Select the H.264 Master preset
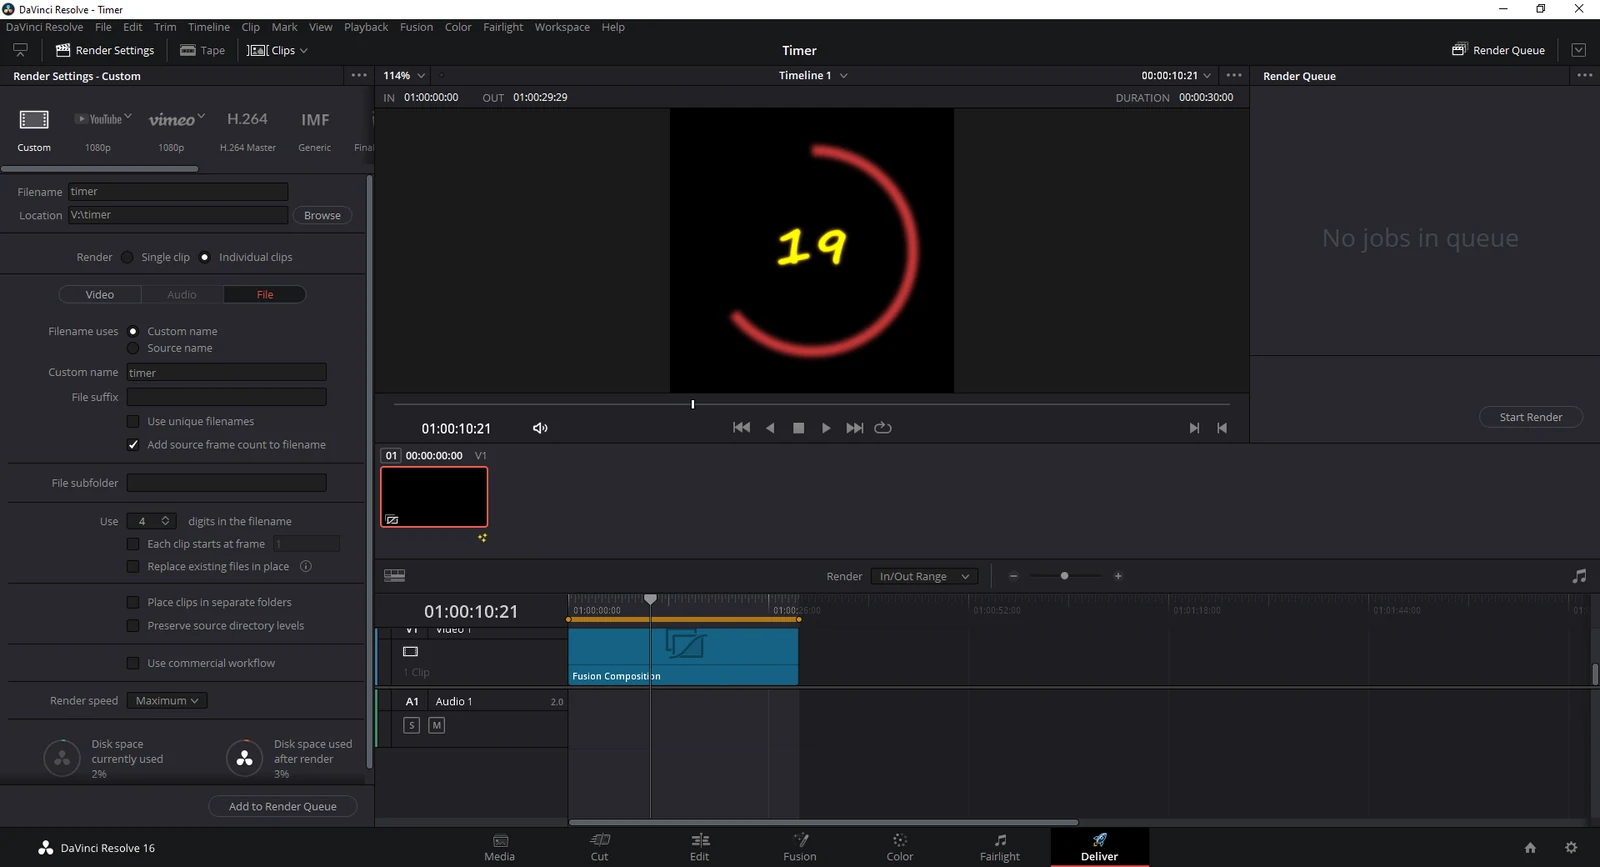Screen dimensions: 1600x867 247,119
